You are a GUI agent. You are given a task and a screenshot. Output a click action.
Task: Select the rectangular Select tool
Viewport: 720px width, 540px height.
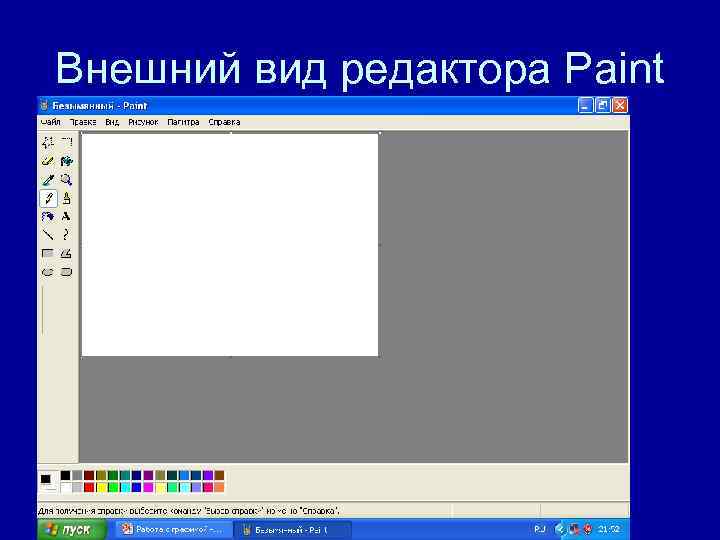coord(67,143)
